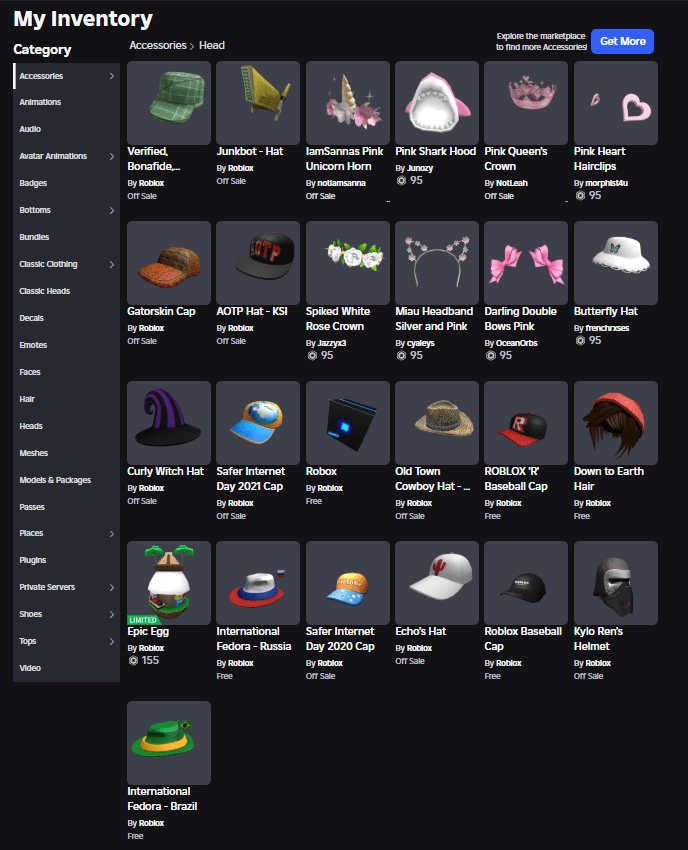688x850 pixels.
Task: Open creator cyaleys profile link
Action: [x=421, y=343]
